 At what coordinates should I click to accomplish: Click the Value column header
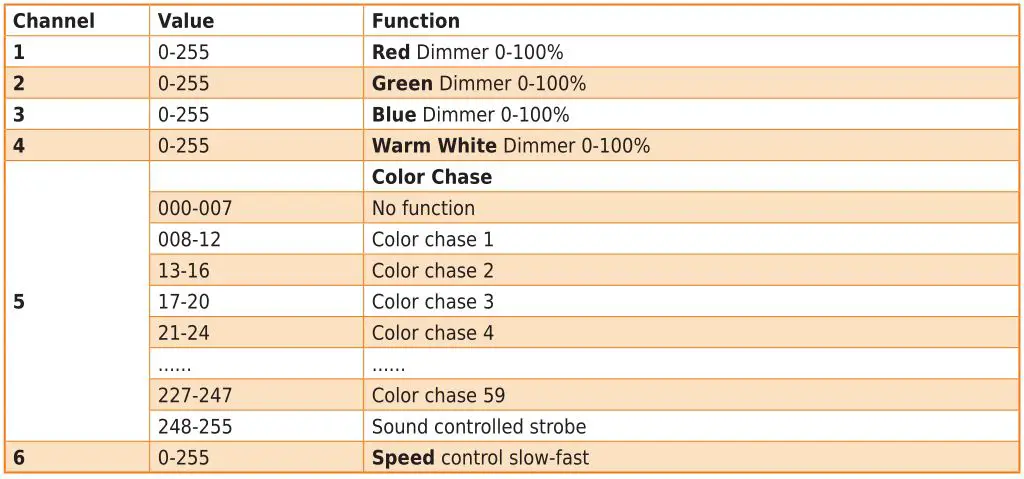(x=186, y=21)
